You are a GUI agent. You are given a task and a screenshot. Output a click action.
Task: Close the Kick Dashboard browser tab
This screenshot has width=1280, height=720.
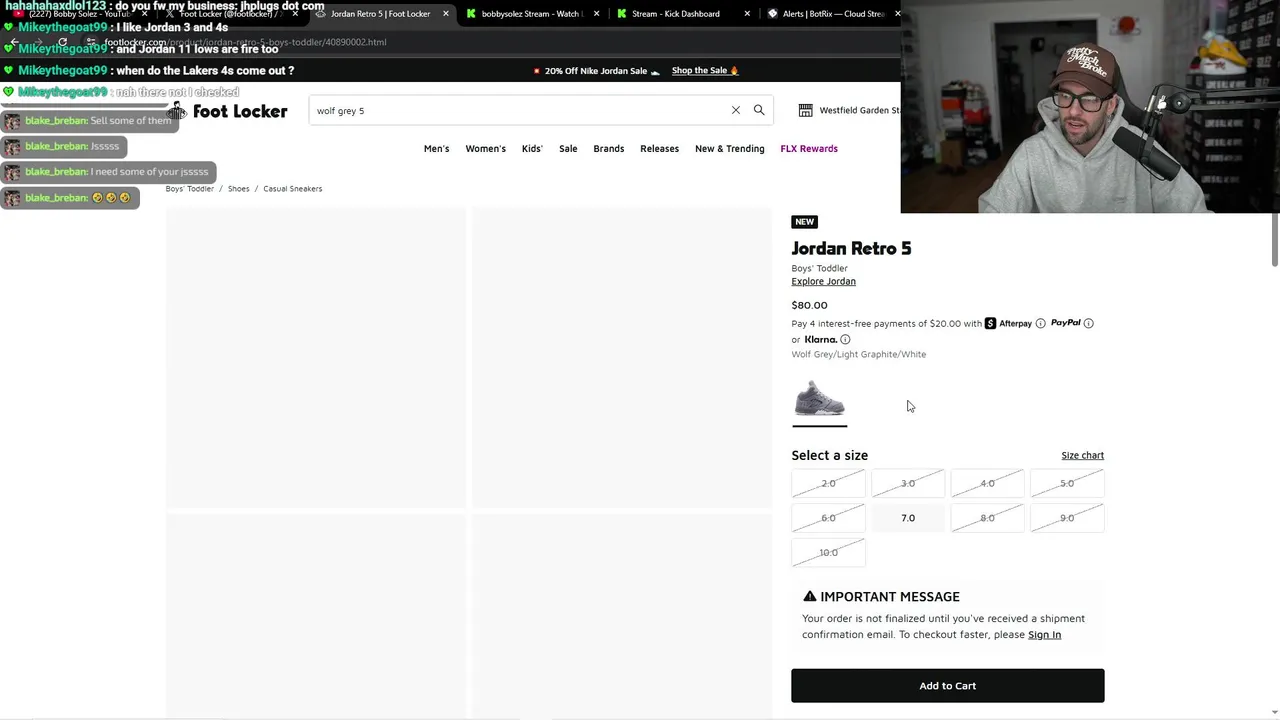(747, 14)
